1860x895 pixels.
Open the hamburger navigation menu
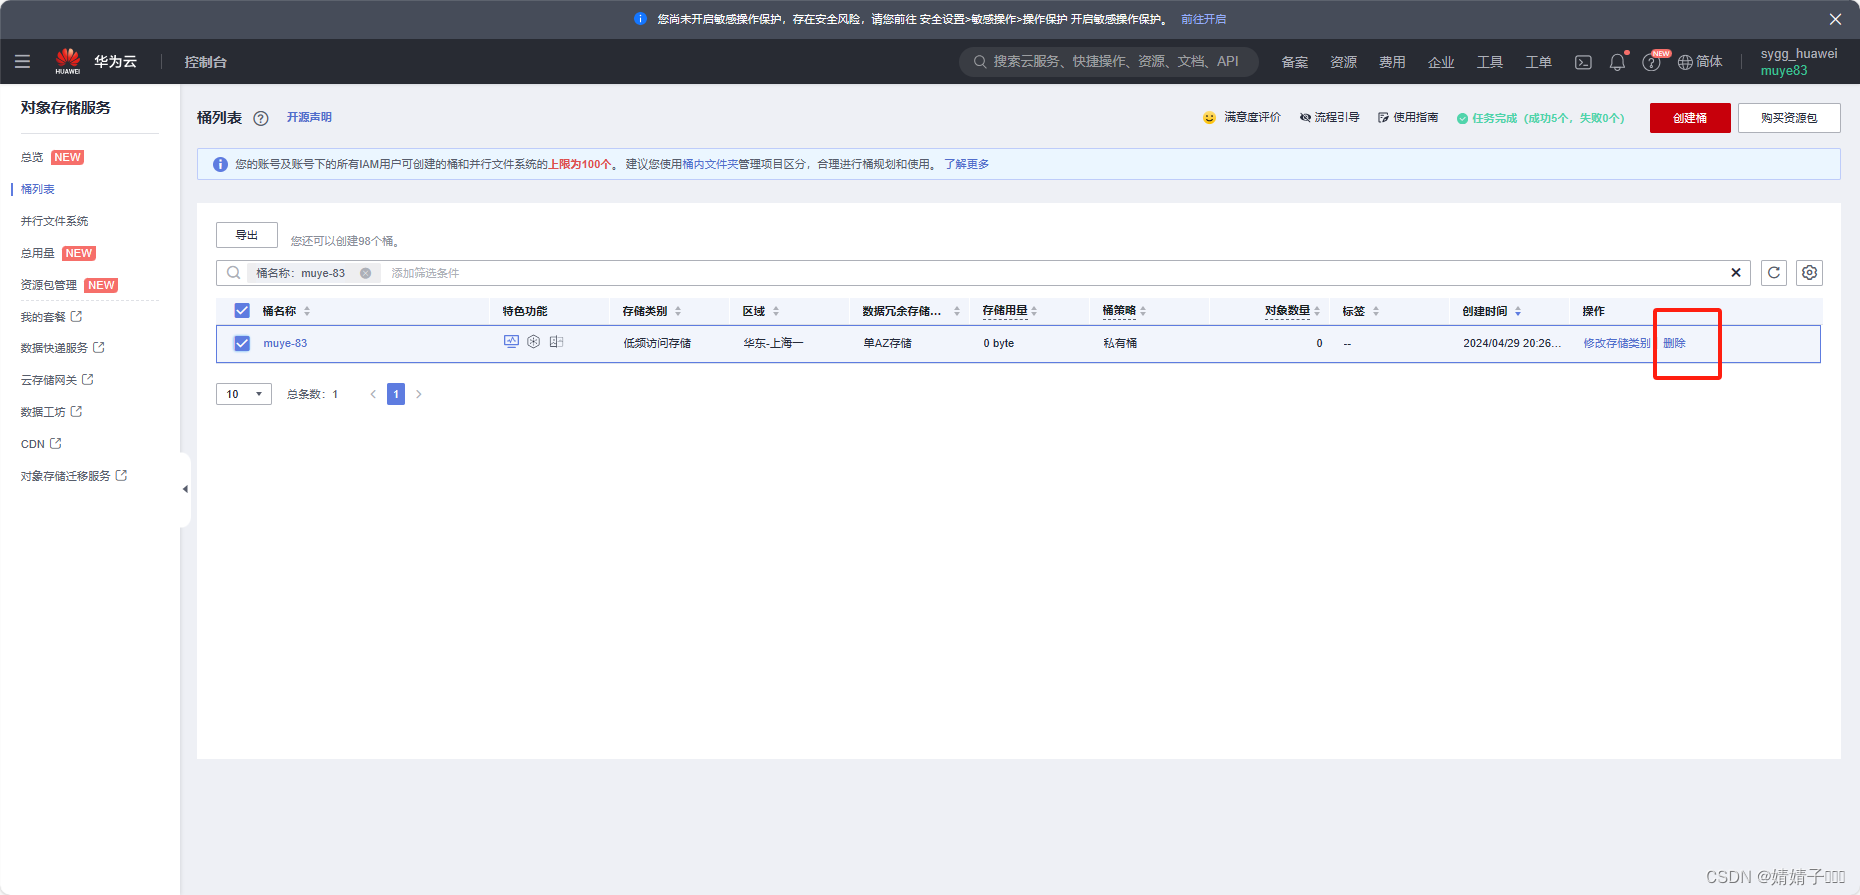(x=22, y=62)
